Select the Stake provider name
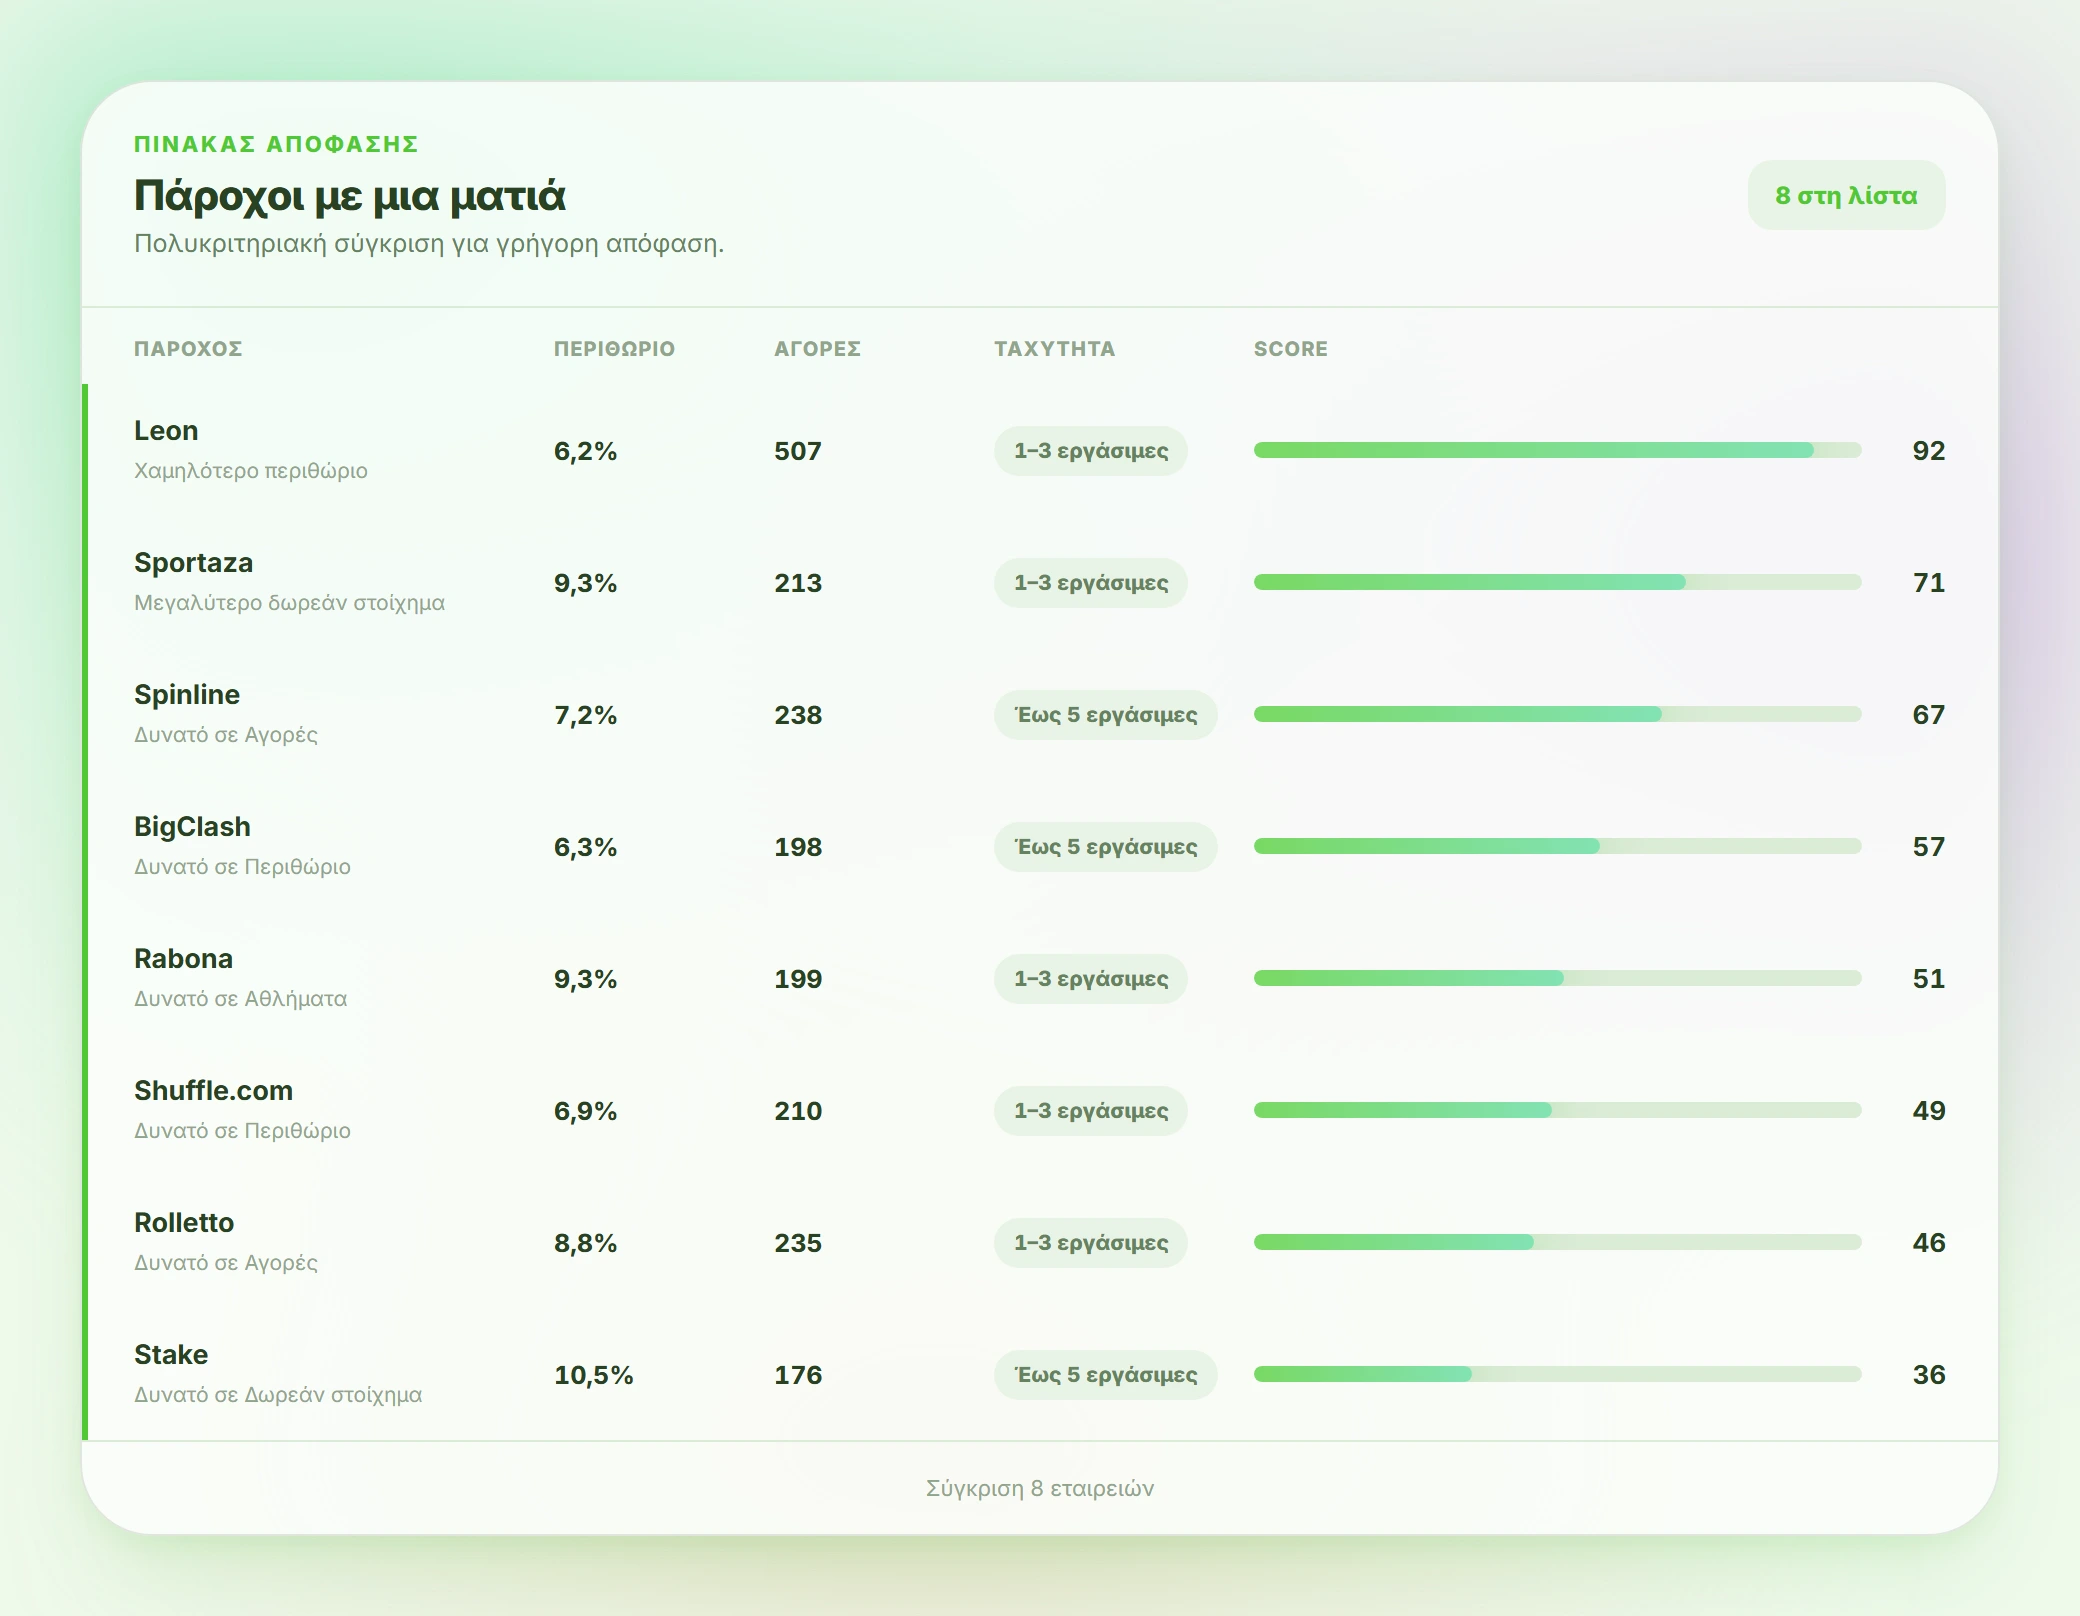 coord(171,1355)
